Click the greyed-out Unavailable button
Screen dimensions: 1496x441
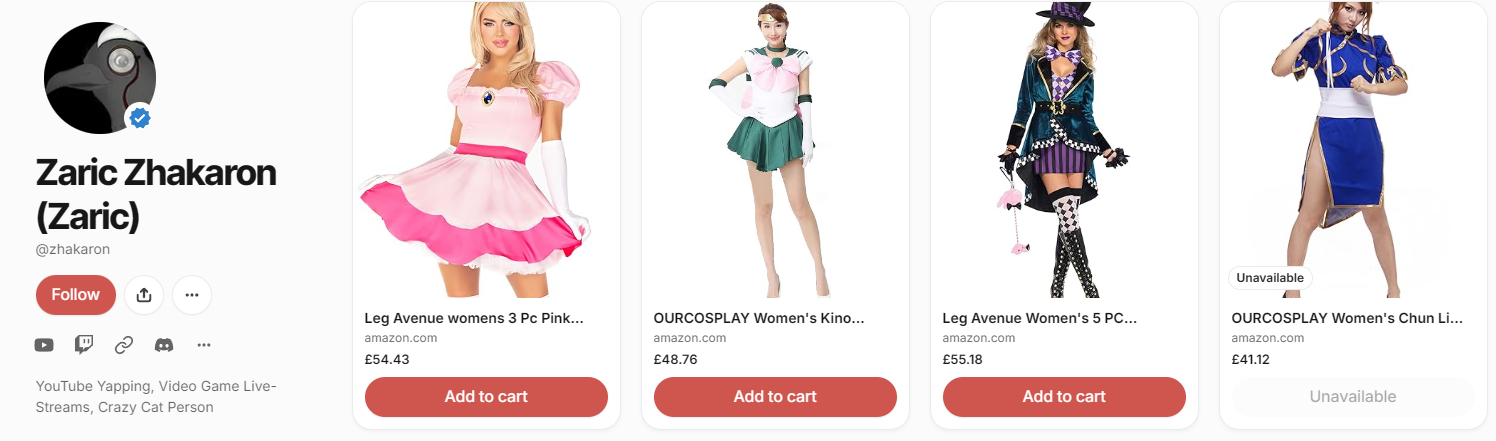click(1353, 397)
